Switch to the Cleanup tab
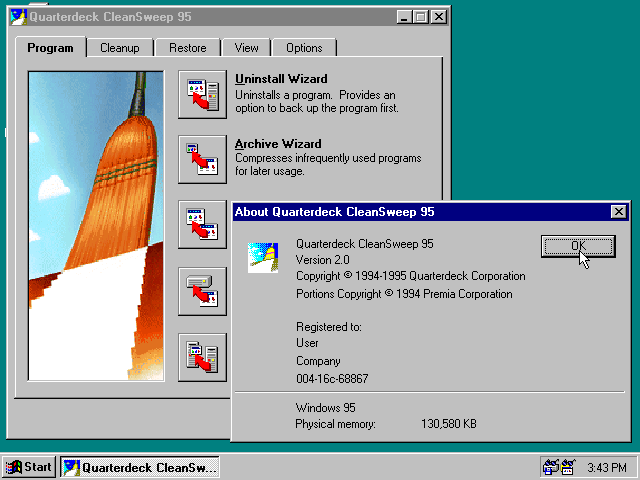Screen dimensions: 640x480 tap(120, 48)
